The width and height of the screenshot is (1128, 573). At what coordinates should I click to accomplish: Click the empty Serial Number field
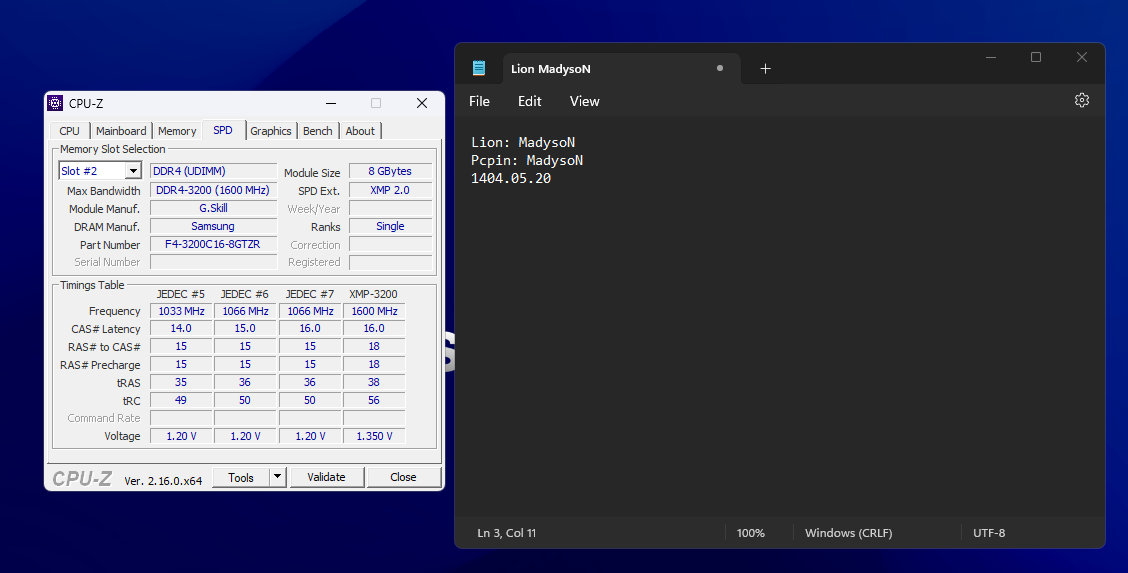coord(213,262)
